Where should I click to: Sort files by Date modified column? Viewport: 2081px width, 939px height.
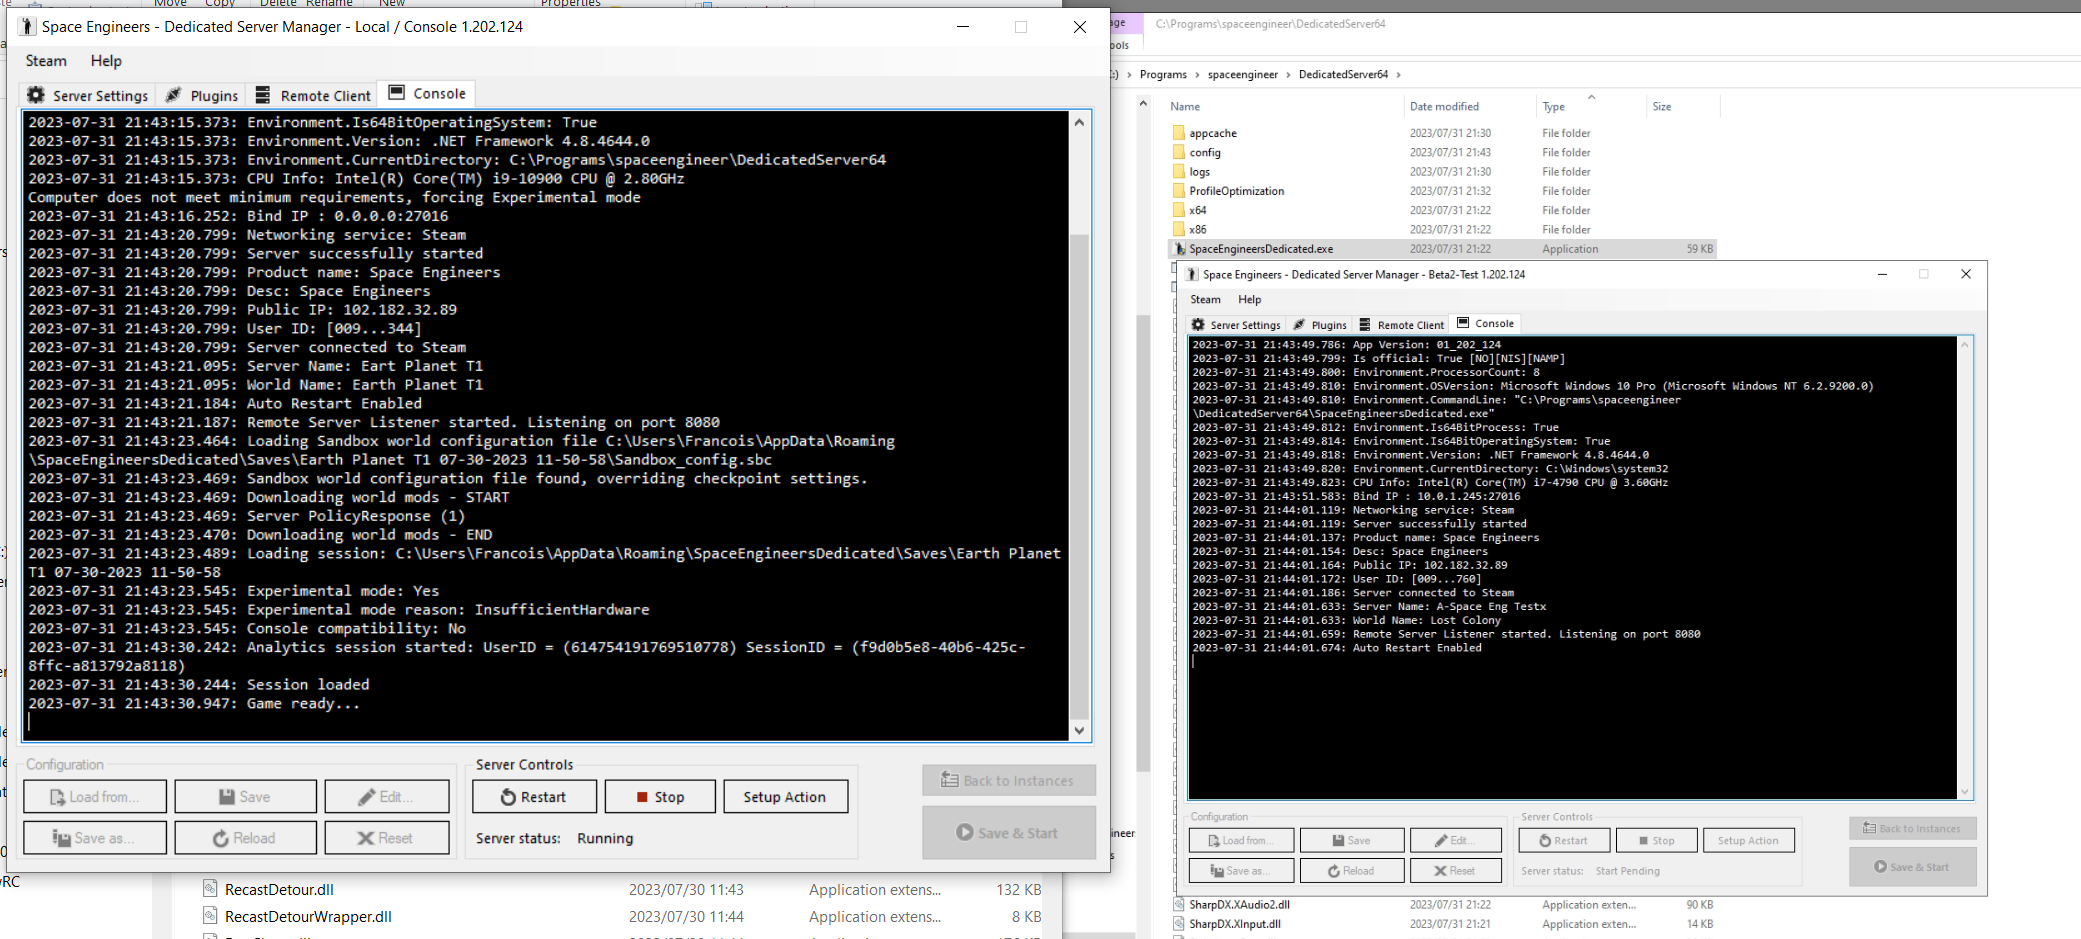(x=1444, y=106)
